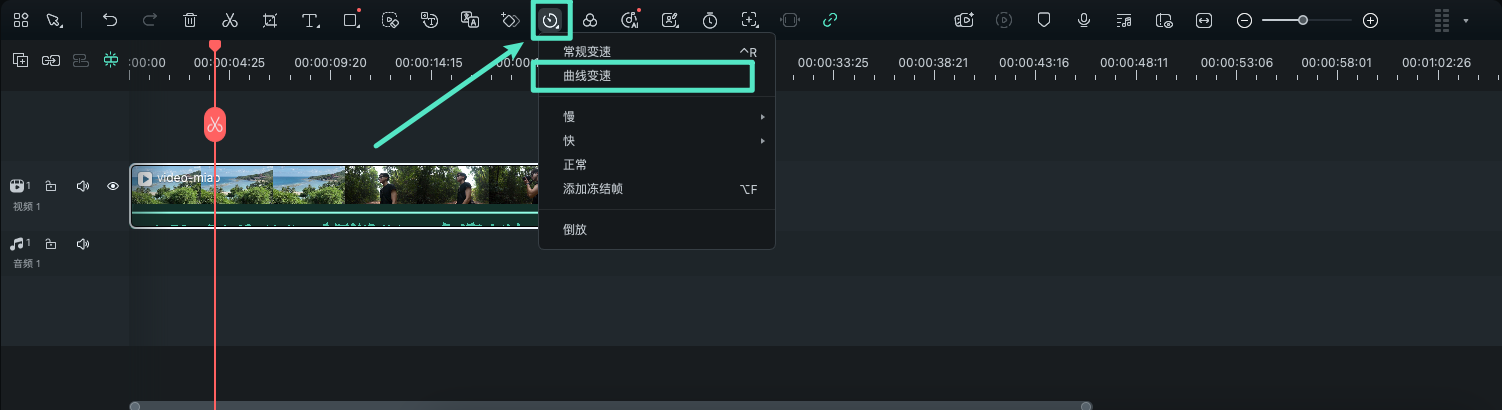Open the layout grid tool icon

coord(21,20)
